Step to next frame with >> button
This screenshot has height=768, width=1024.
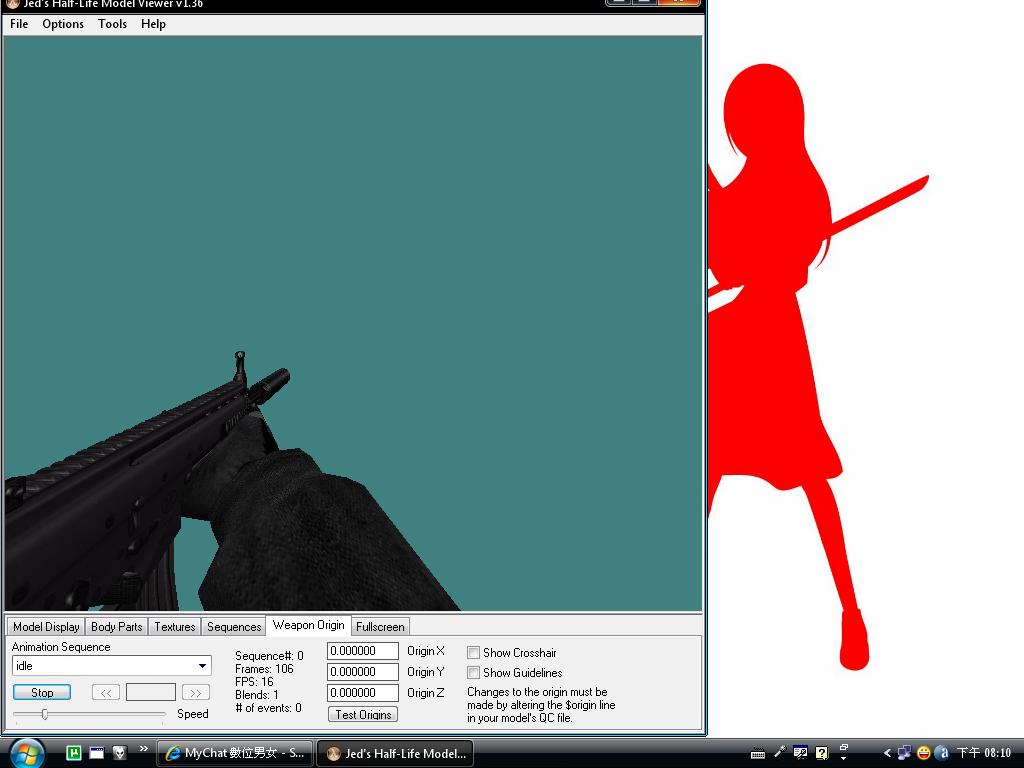(x=196, y=692)
